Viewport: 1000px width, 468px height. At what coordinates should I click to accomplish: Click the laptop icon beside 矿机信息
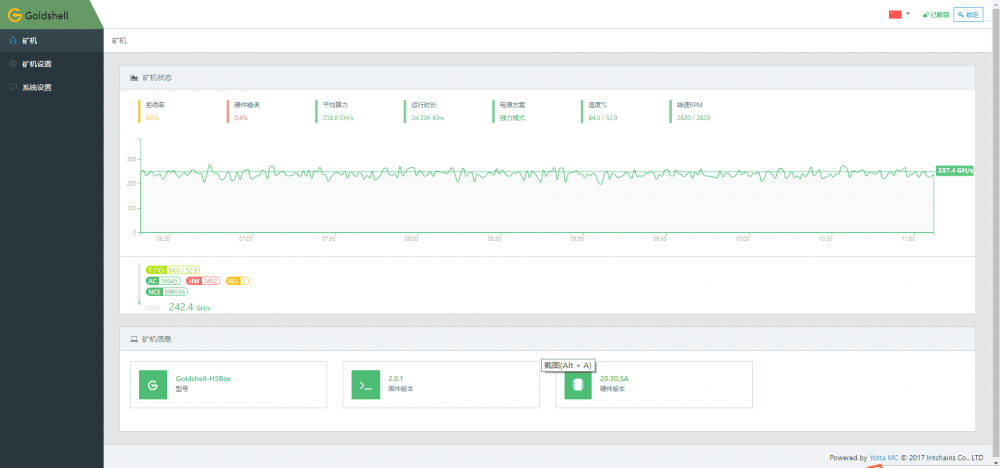pos(134,339)
